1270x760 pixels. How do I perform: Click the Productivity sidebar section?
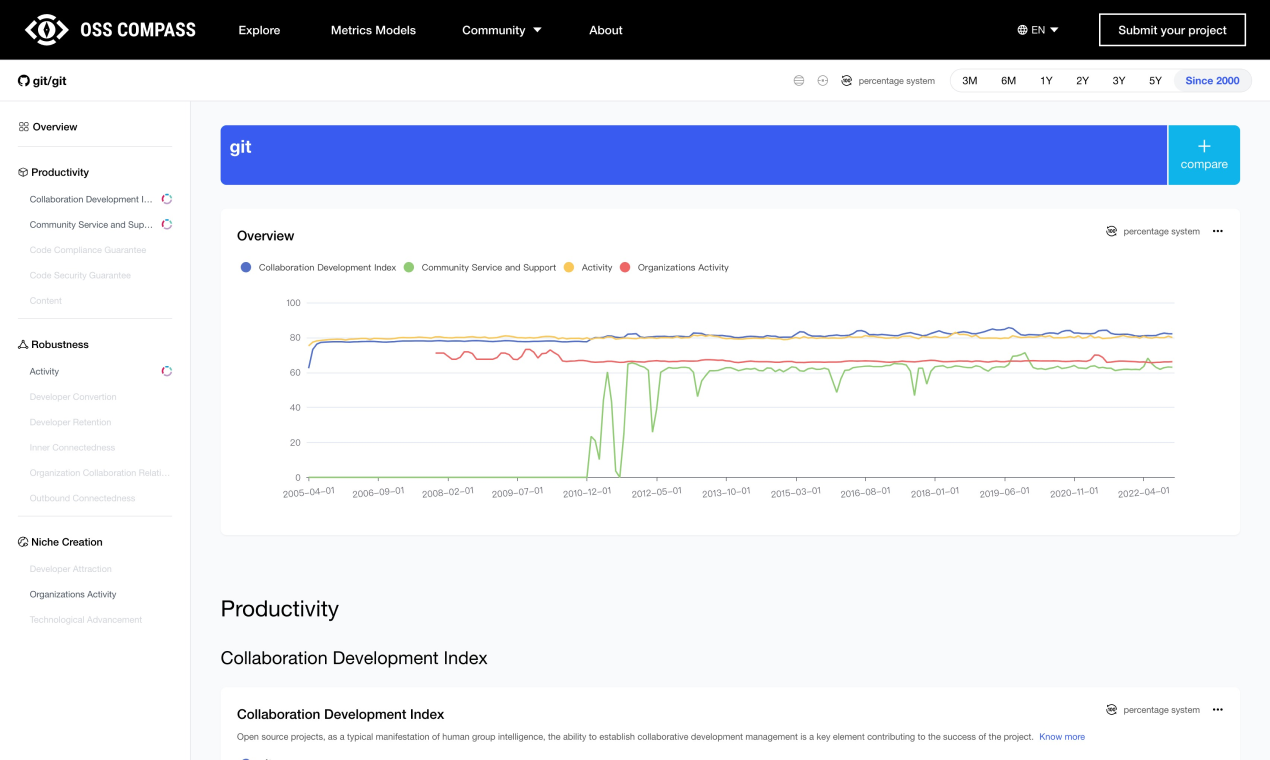pos(60,172)
